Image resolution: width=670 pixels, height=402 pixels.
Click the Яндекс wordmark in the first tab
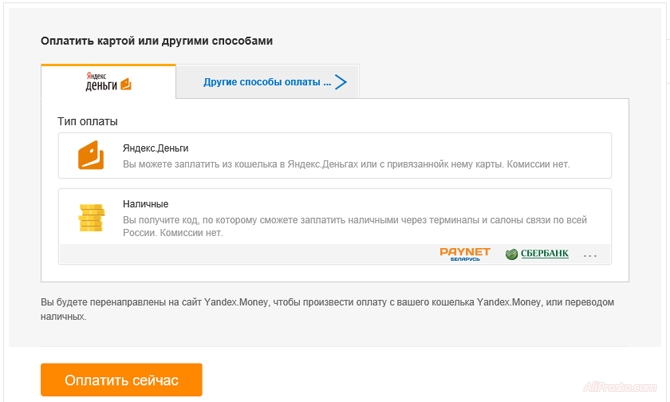(100, 74)
